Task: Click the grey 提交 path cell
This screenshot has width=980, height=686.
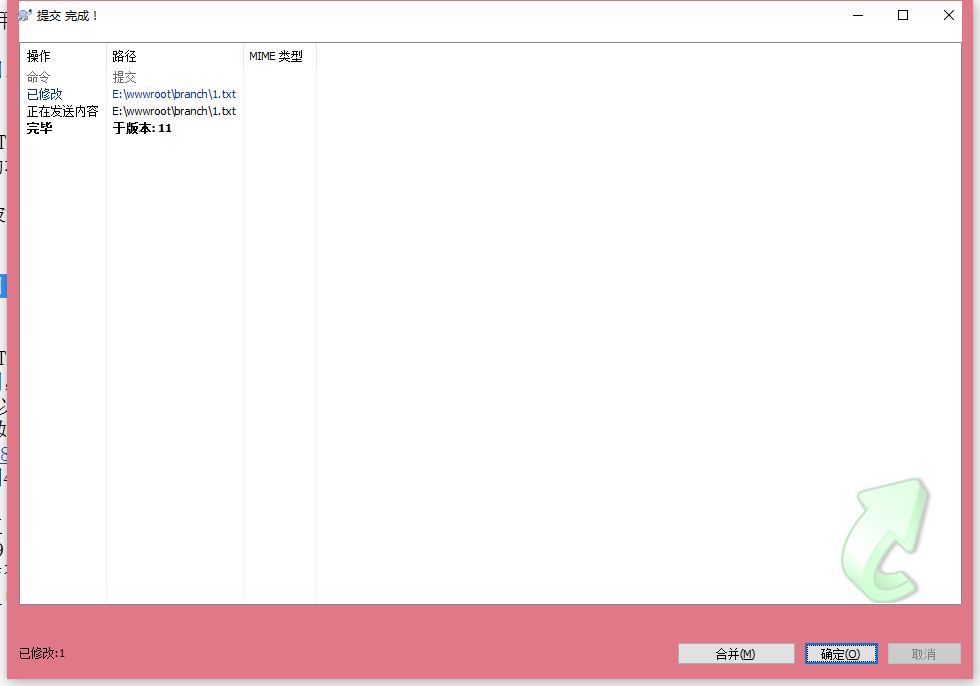Action: tap(124, 77)
